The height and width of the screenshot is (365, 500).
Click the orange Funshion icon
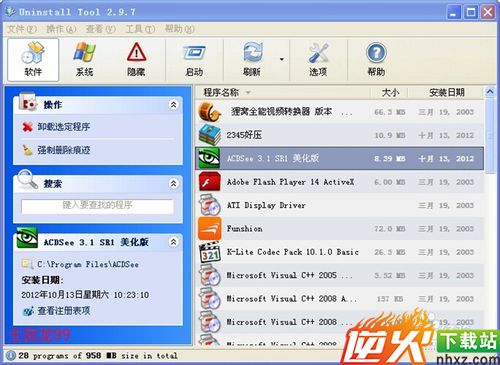pyautogui.click(x=210, y=228)
